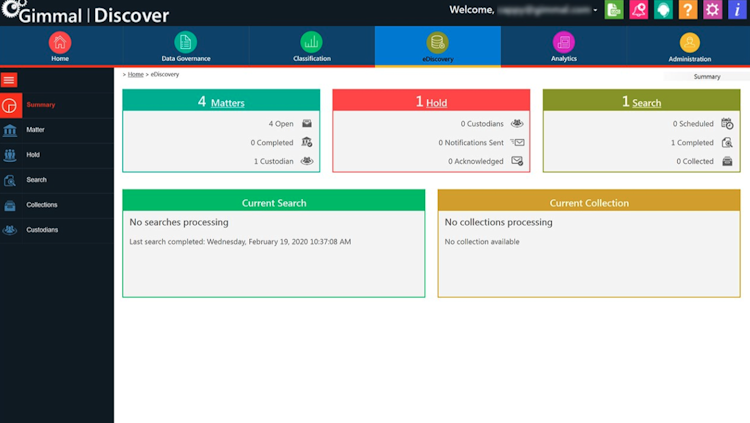Click the Collections box sidebar icon
This screenshot has height=423, width=750.
pyautogui.click(x=10, y=206)
